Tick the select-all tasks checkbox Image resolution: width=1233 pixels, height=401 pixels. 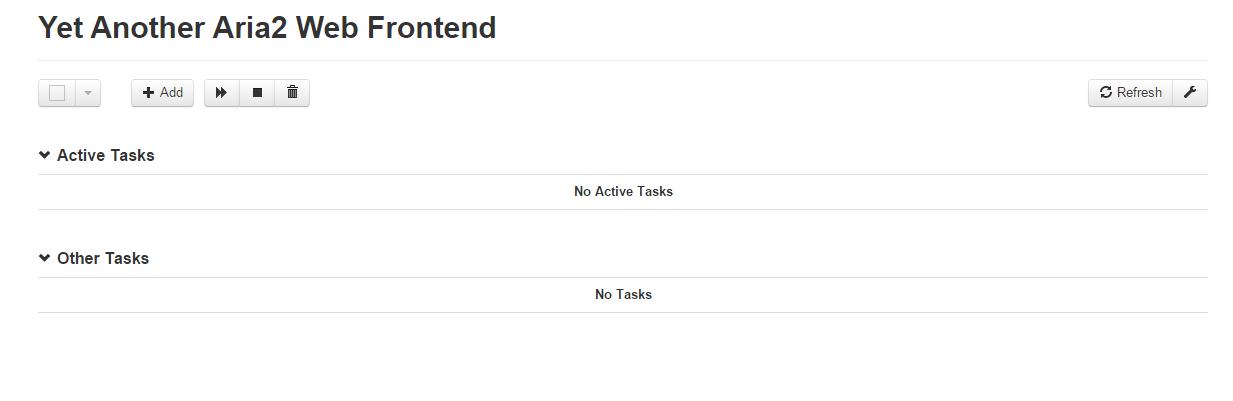pyautogui.click(x=57, y=93)
